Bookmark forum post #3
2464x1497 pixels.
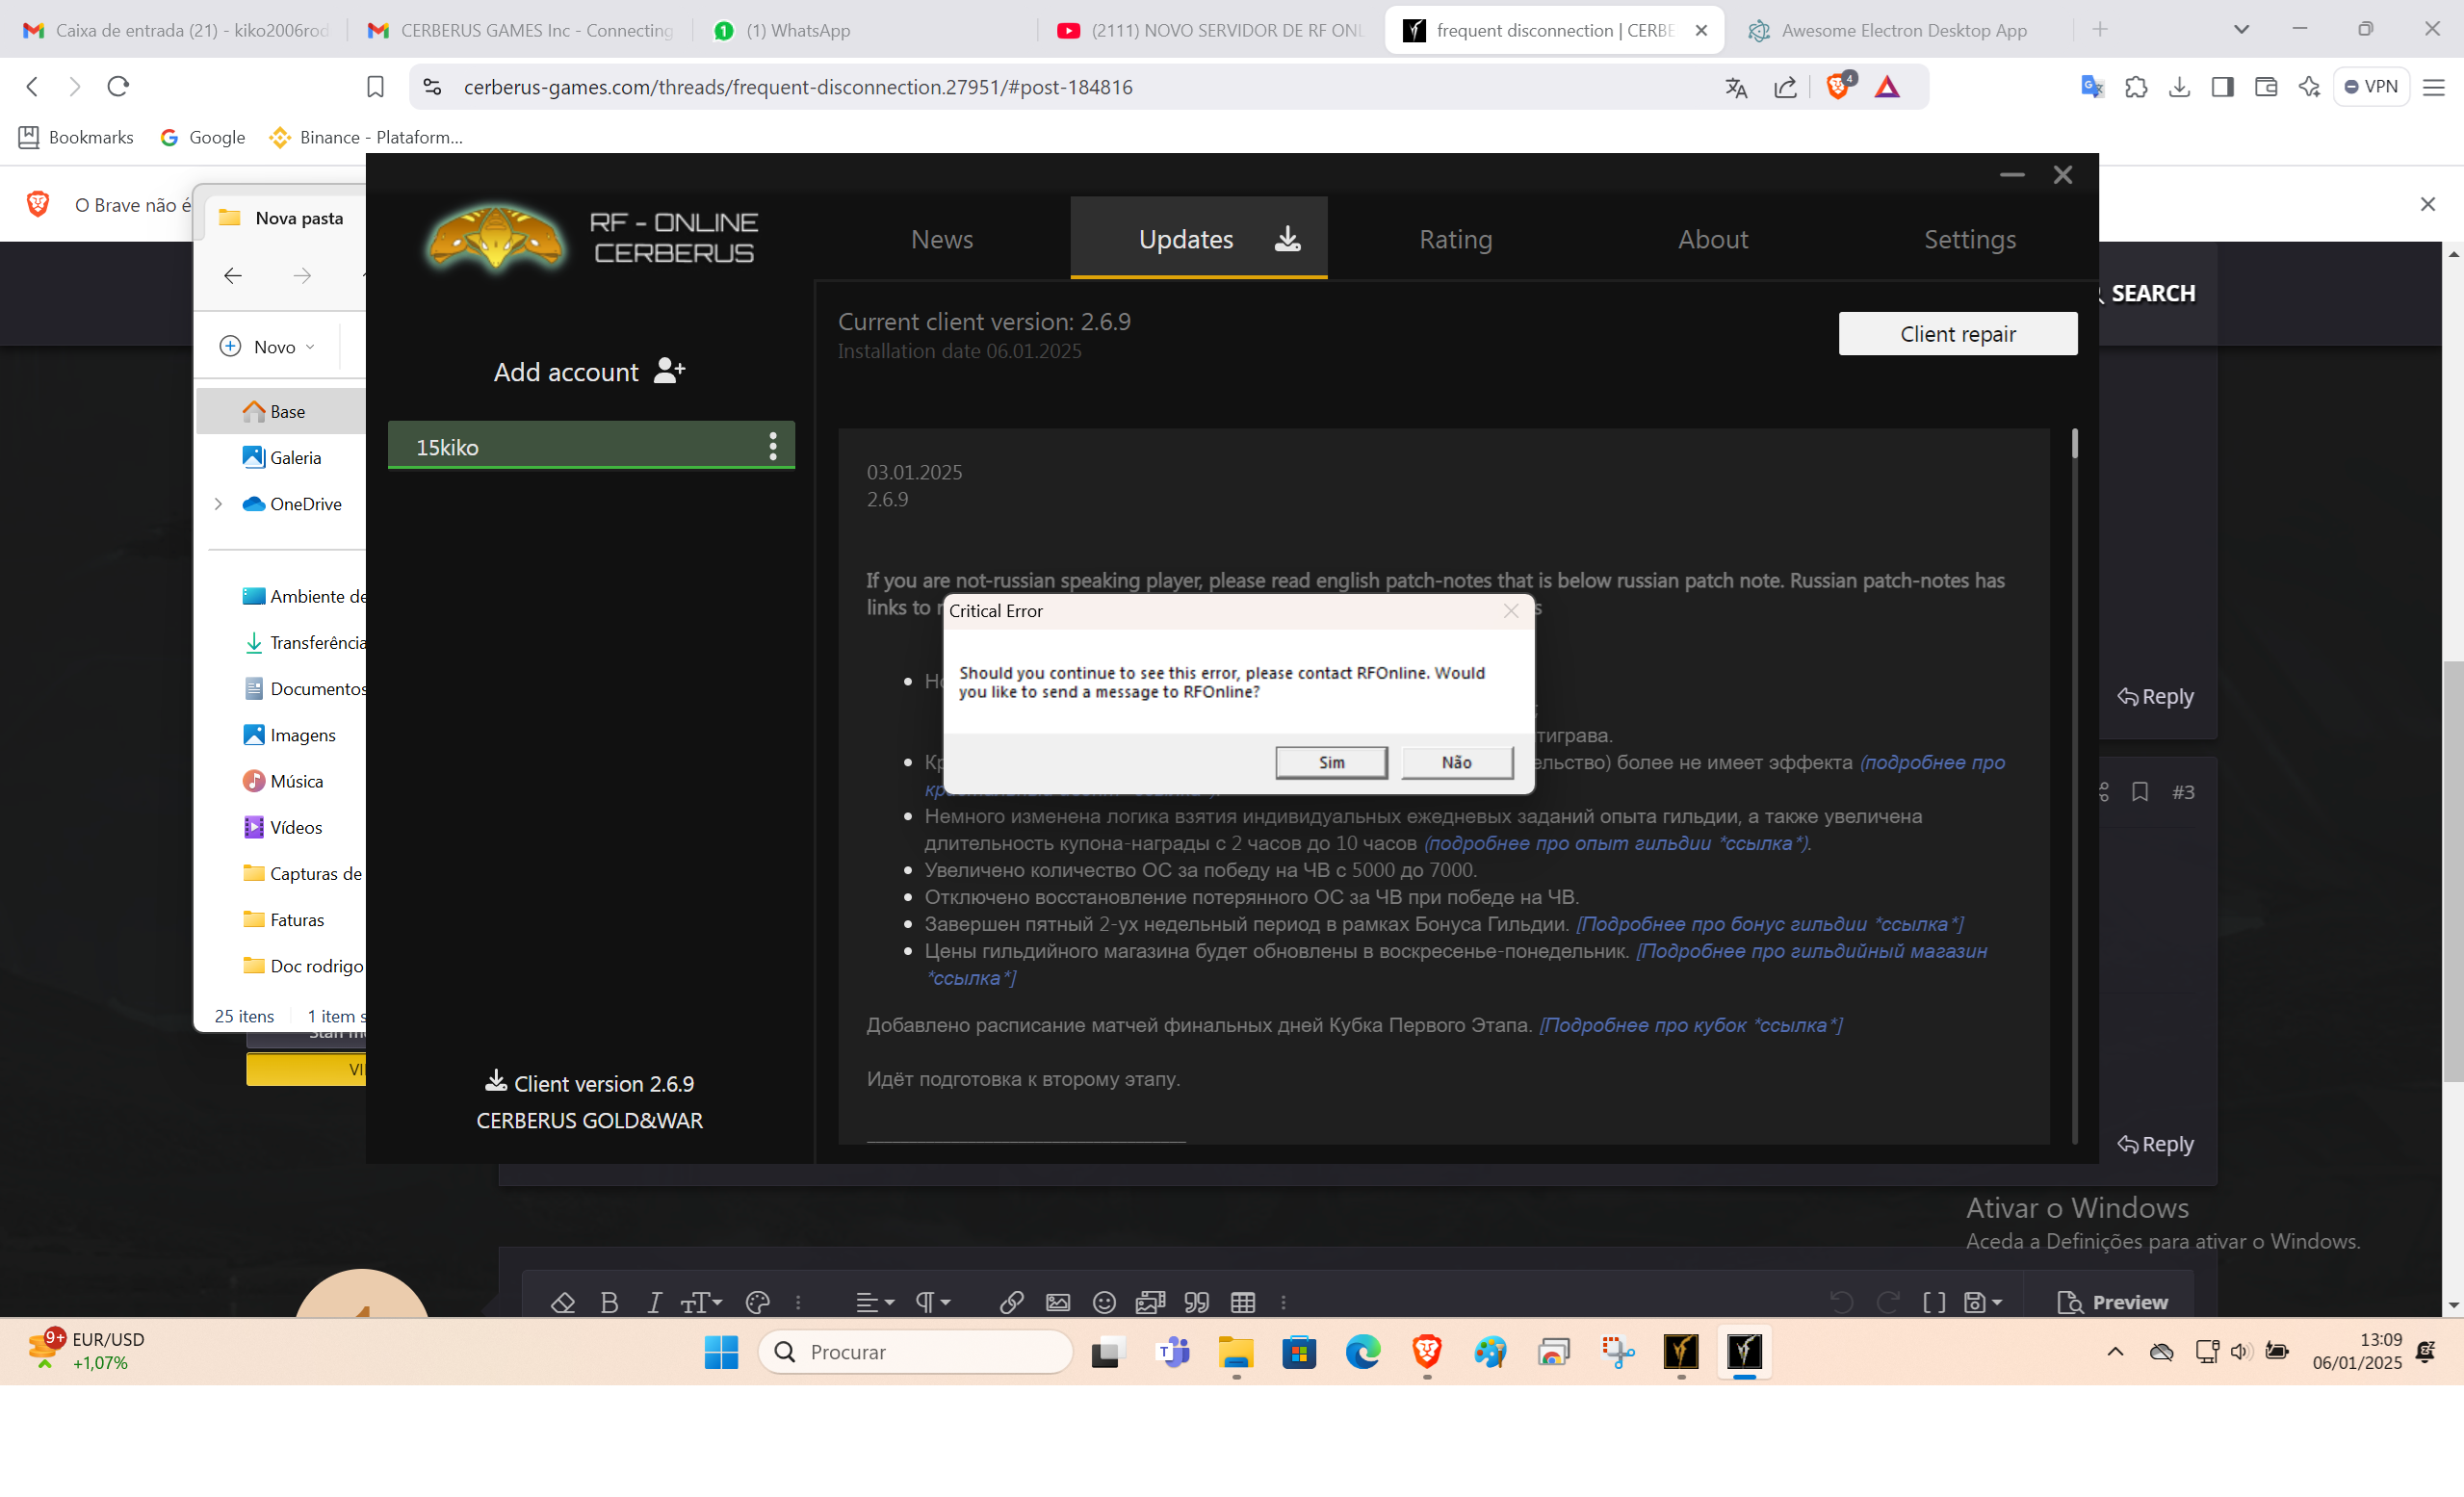pyautogui.click(x=2140, y=792)
